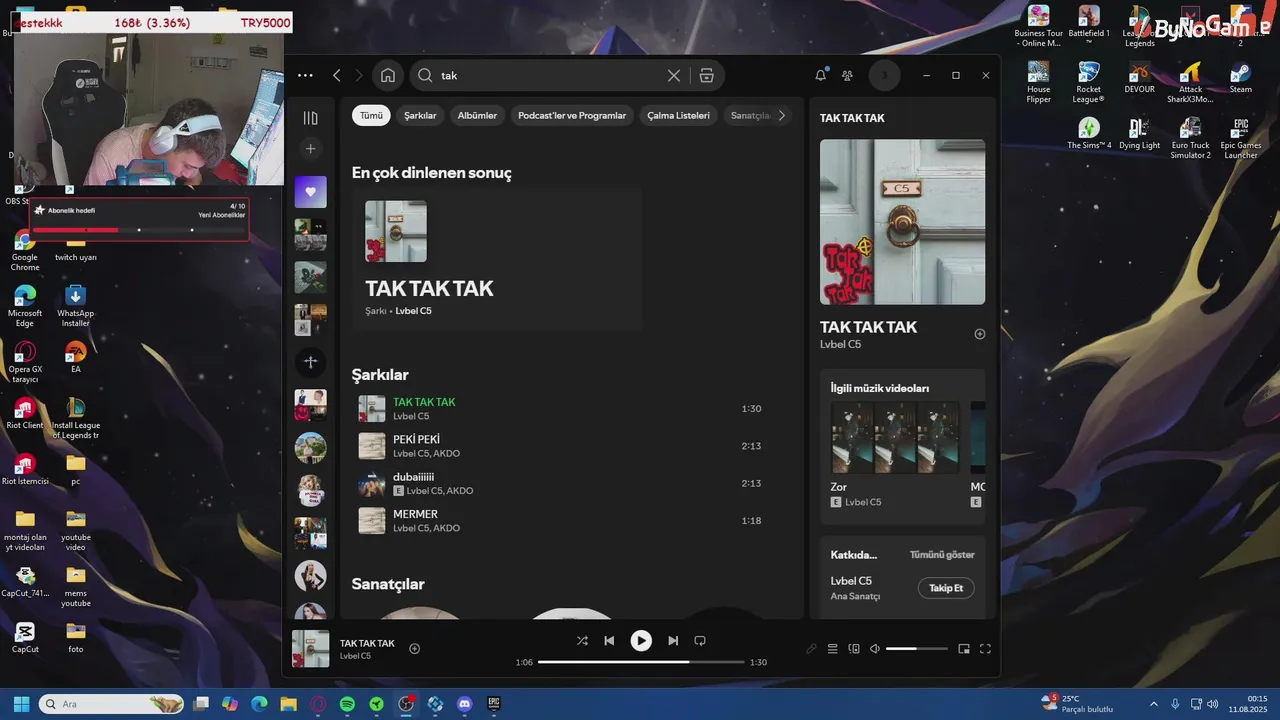Viewport: 1280px width, 720px height.
Task: Open the Liked Songs heart playlist
Action: 310,192
